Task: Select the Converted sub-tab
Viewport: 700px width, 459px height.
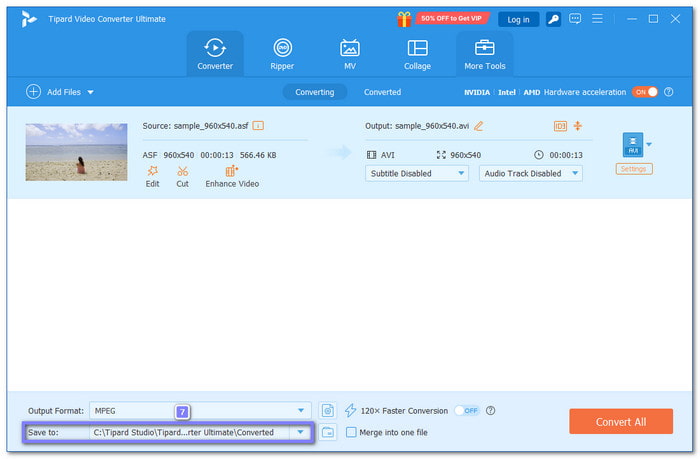Action: [382, 92]
